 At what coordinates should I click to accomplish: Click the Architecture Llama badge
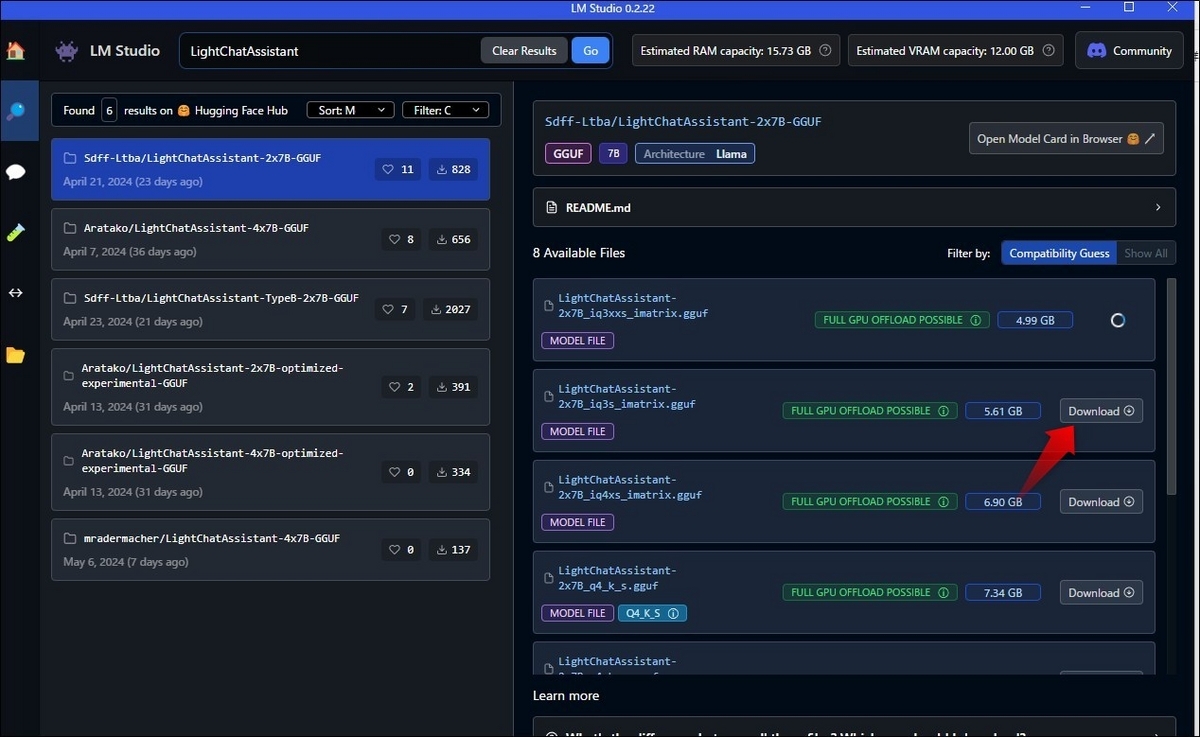(x=695, y=154)
